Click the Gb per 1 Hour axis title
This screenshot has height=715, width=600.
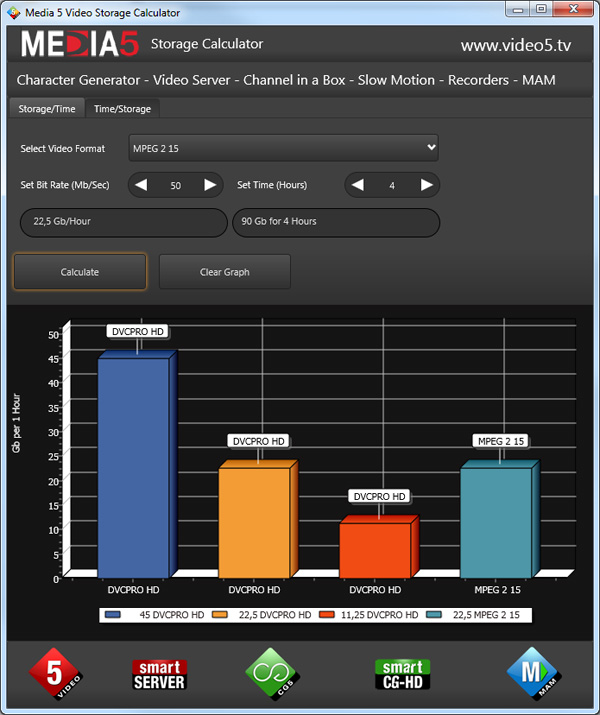coord(16,423)
